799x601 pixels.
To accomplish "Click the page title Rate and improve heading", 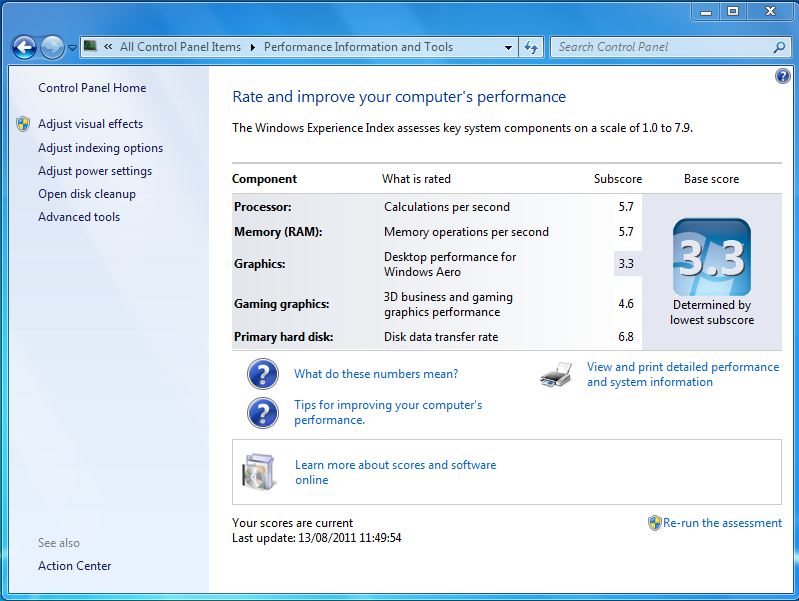I will click(399, 97).
